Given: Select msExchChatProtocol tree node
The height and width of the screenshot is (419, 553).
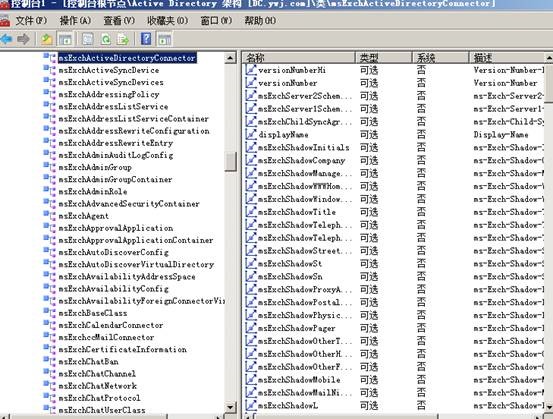Looking at the screenshot, I should click(x=99, y=398).
